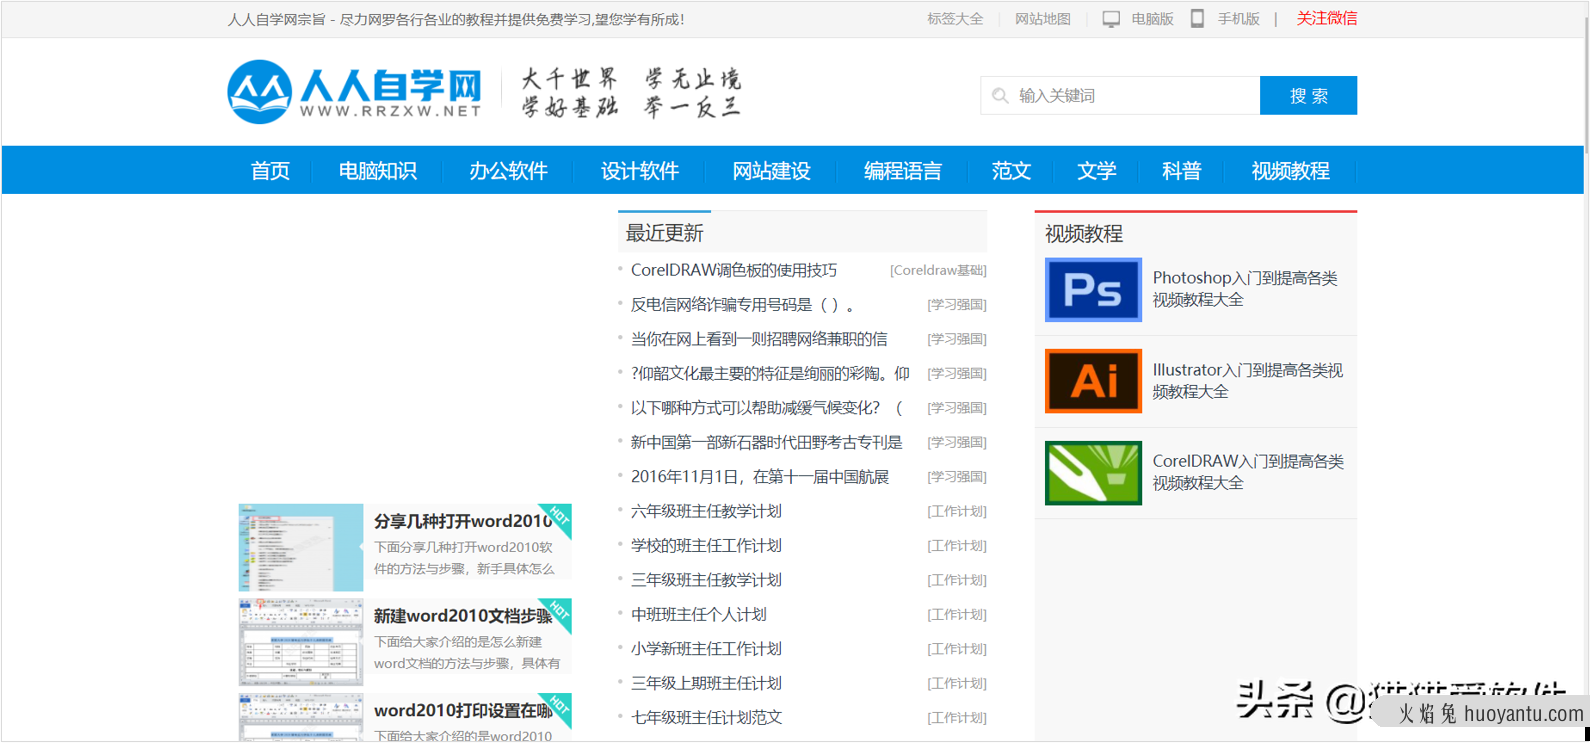Open article 三年级上期班主任计划
This screenshot has width=1590, height=743.
pyautogui.click(x=706, y=683)
